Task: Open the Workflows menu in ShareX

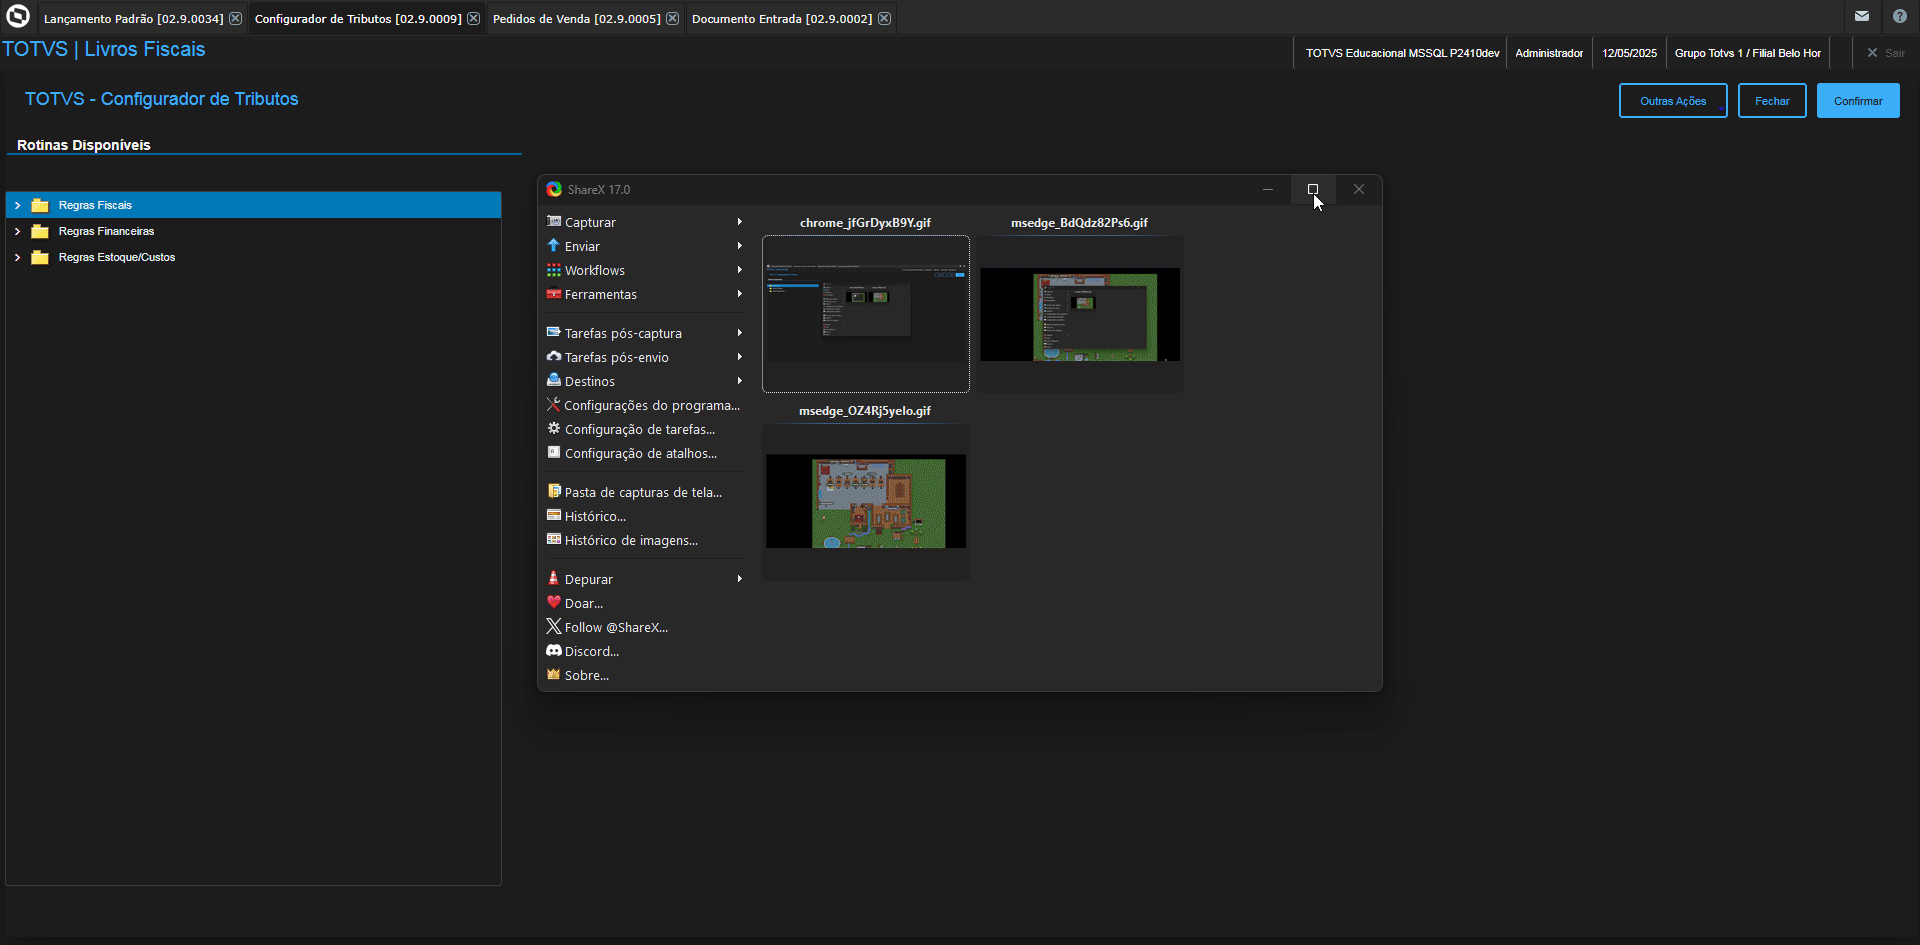Action: tap(645, 270)
